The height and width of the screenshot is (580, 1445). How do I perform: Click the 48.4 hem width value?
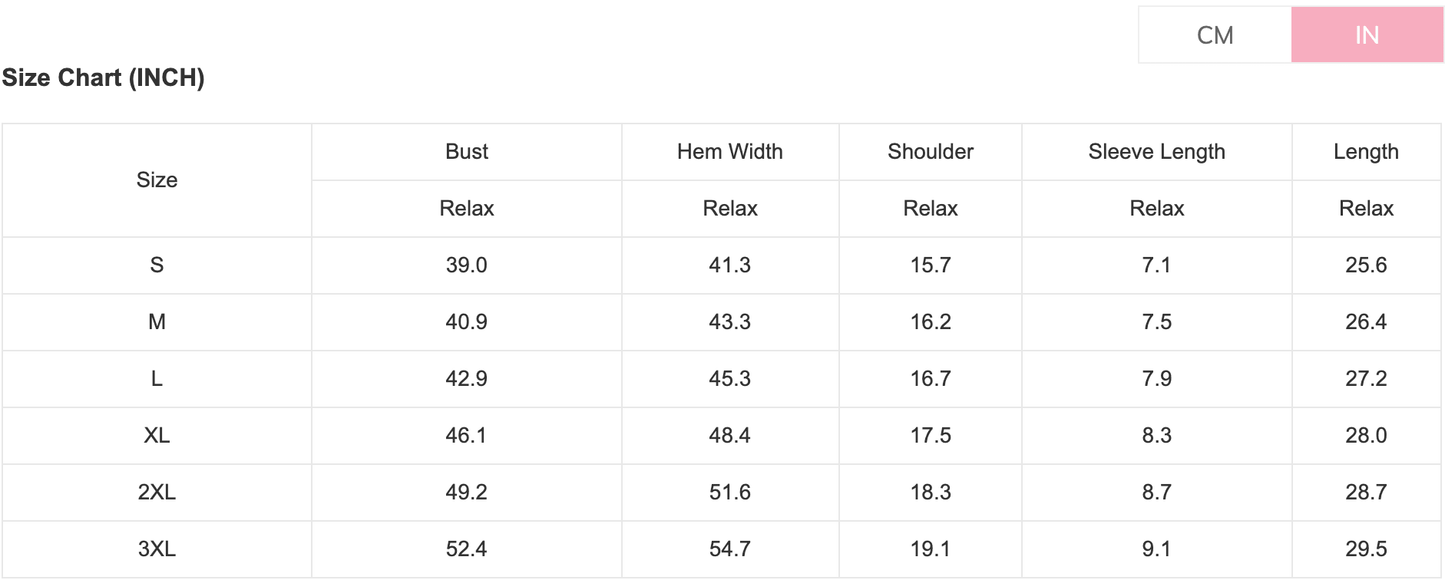coord(730,436)
